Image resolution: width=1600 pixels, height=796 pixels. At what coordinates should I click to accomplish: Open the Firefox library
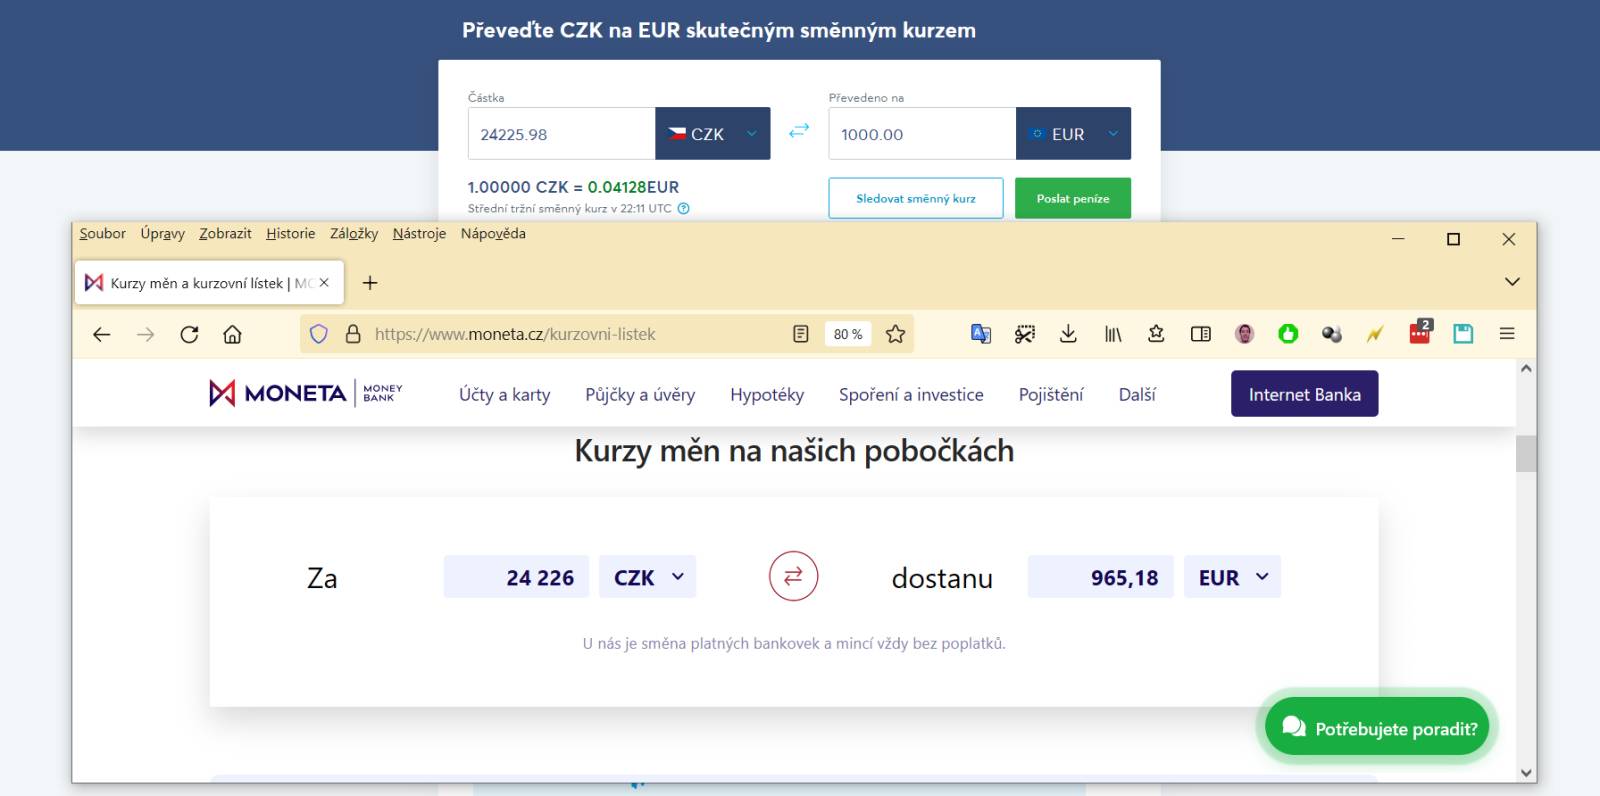(1112, 334)
